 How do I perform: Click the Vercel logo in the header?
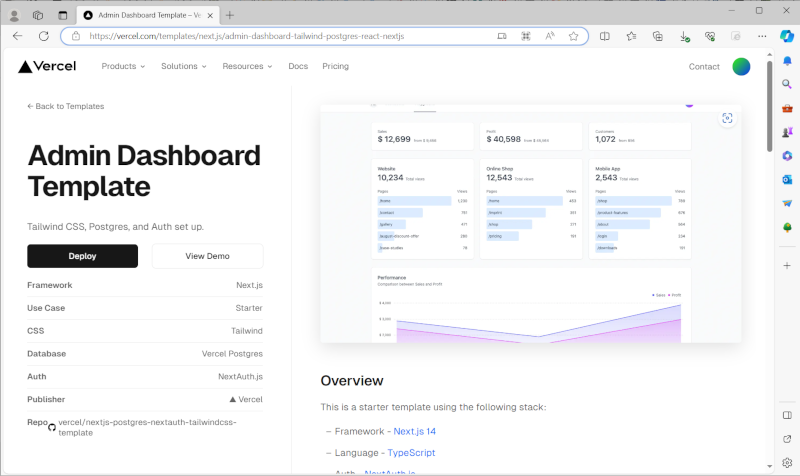[x=47, y=66]
